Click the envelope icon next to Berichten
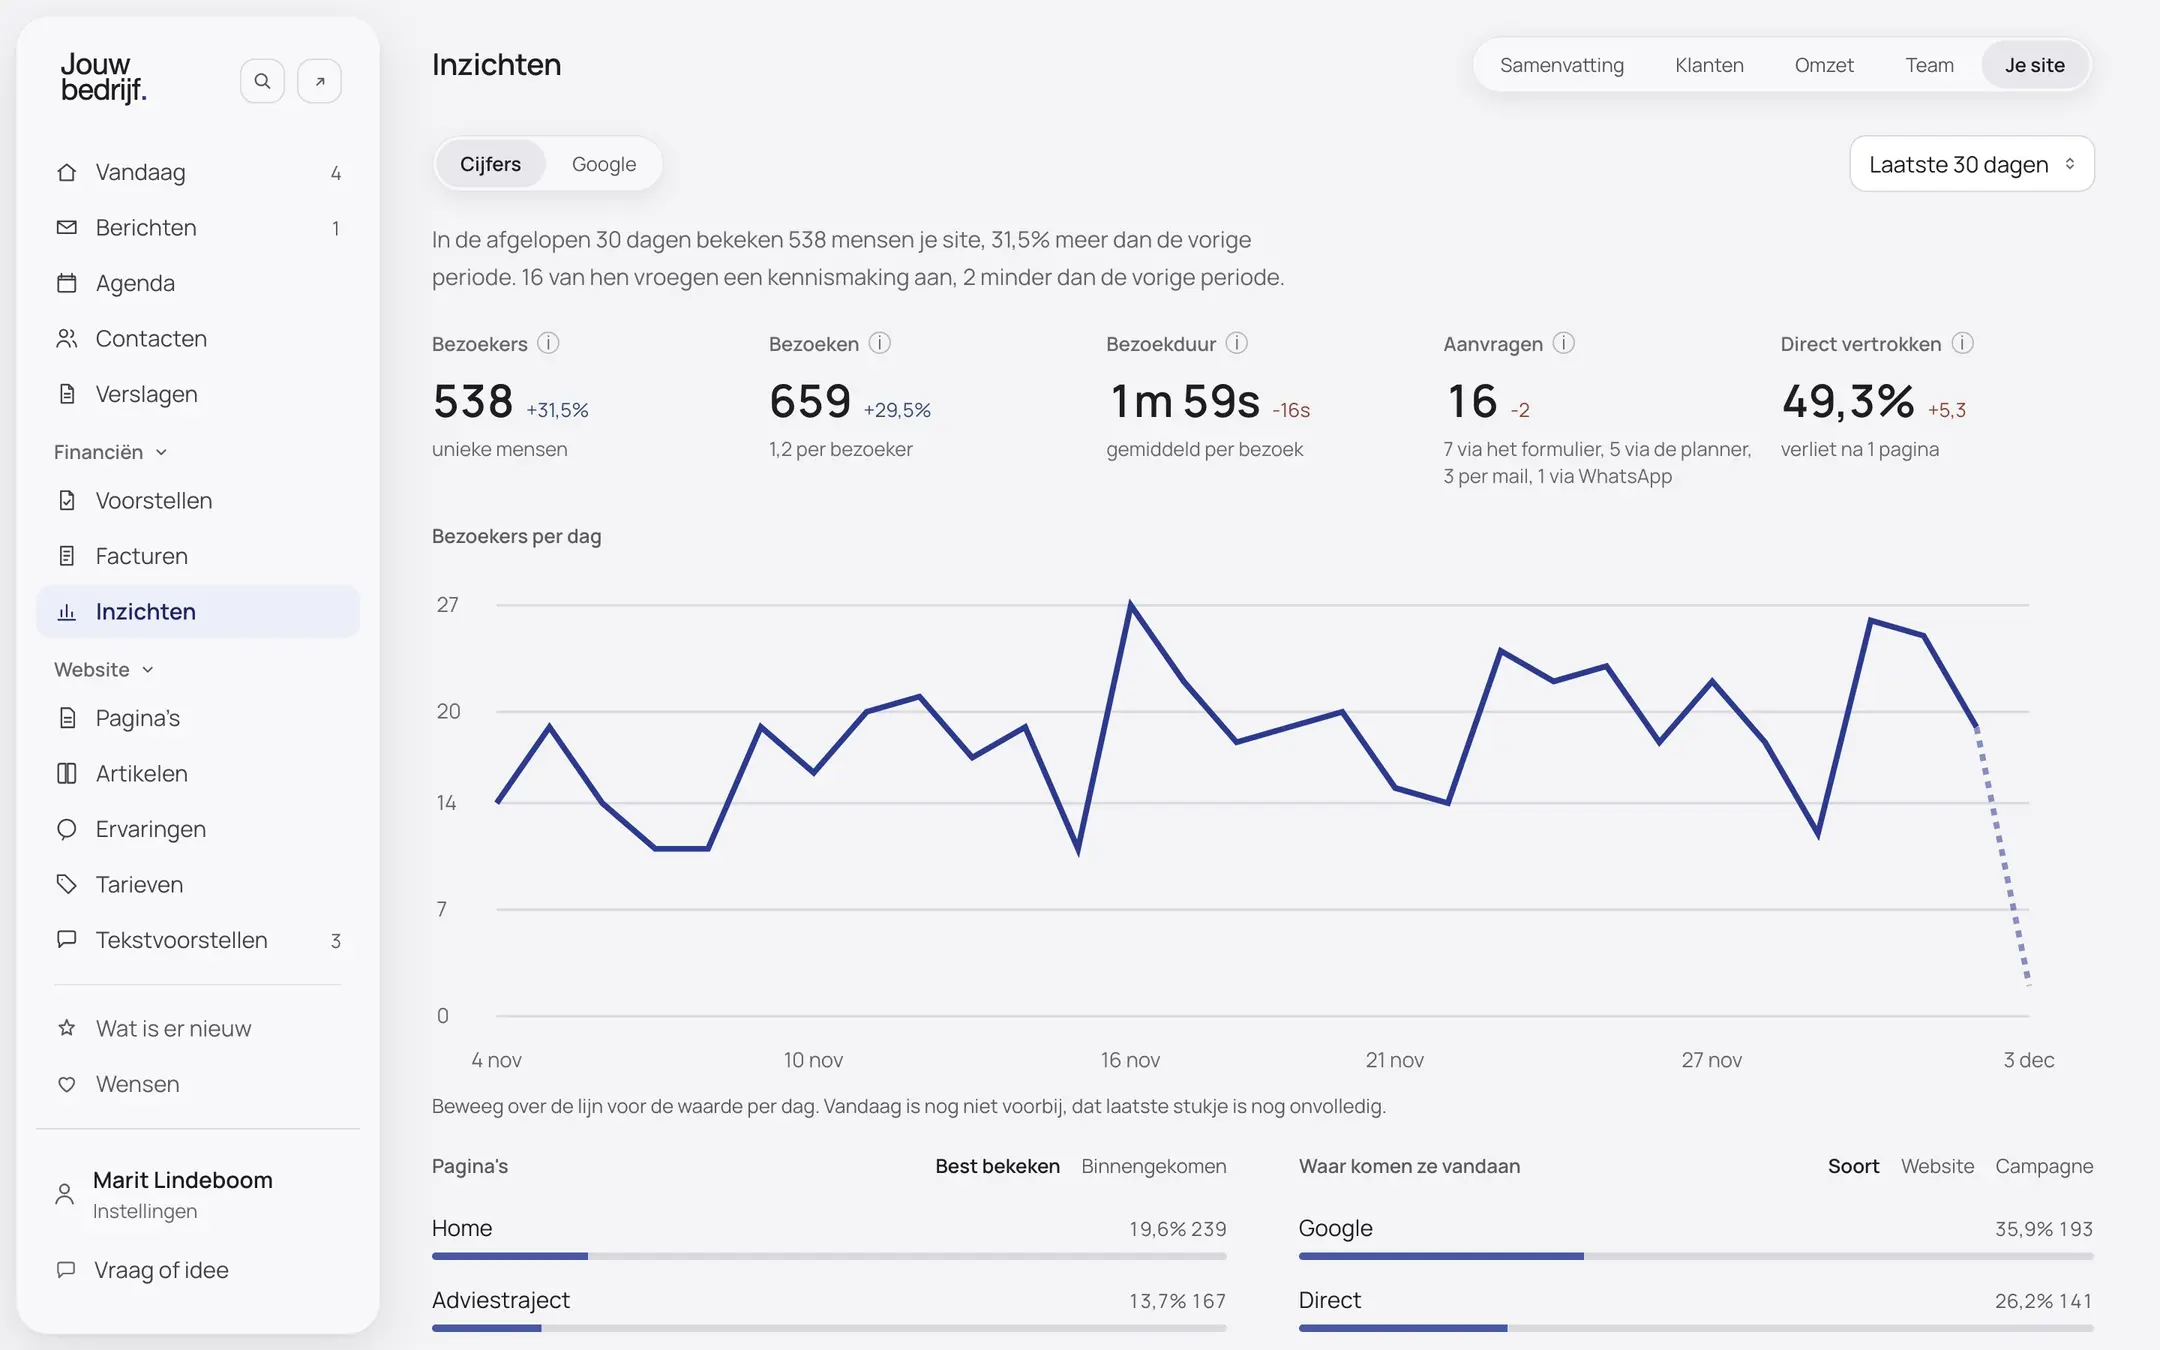2160x1350 pixels. (67, 227)
